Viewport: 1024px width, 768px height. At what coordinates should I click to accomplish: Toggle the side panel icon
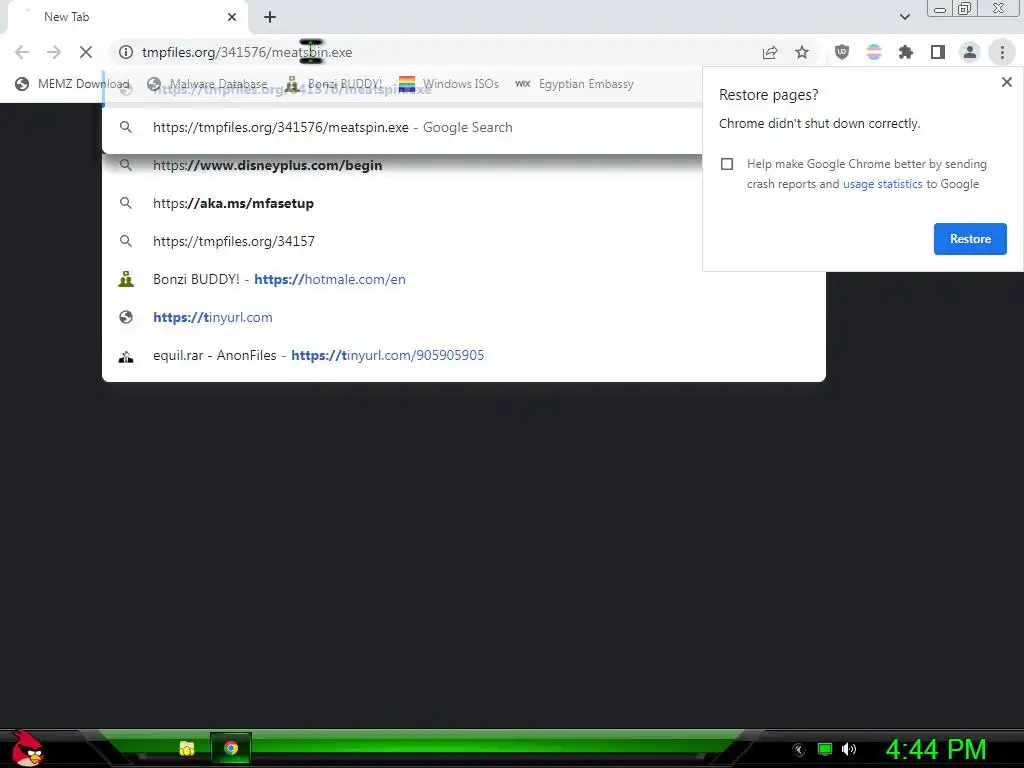coord(938,52)
